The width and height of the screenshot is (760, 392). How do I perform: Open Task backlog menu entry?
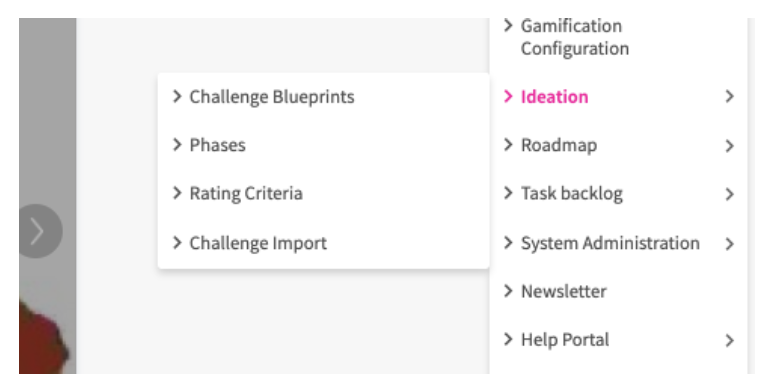coord(571,194)
